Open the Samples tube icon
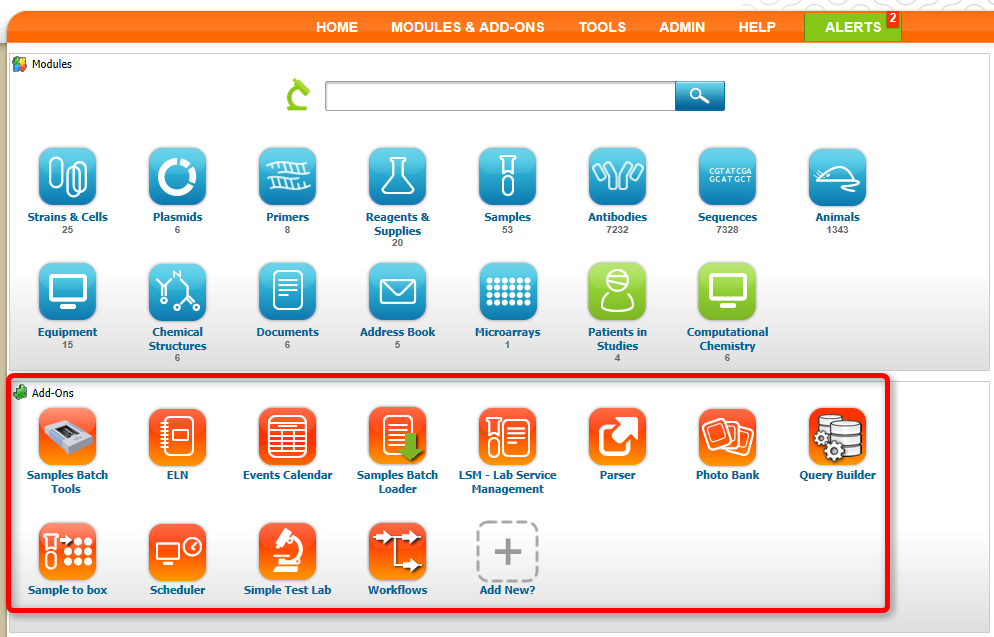 click(x=507, y=177)
